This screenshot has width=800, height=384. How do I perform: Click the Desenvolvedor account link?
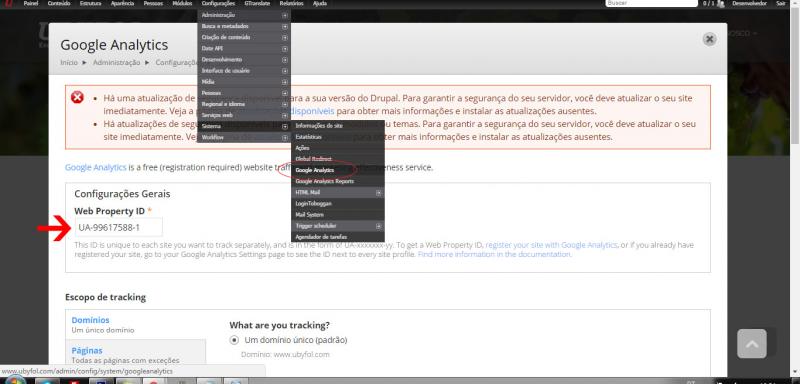[x=749, y=4]
